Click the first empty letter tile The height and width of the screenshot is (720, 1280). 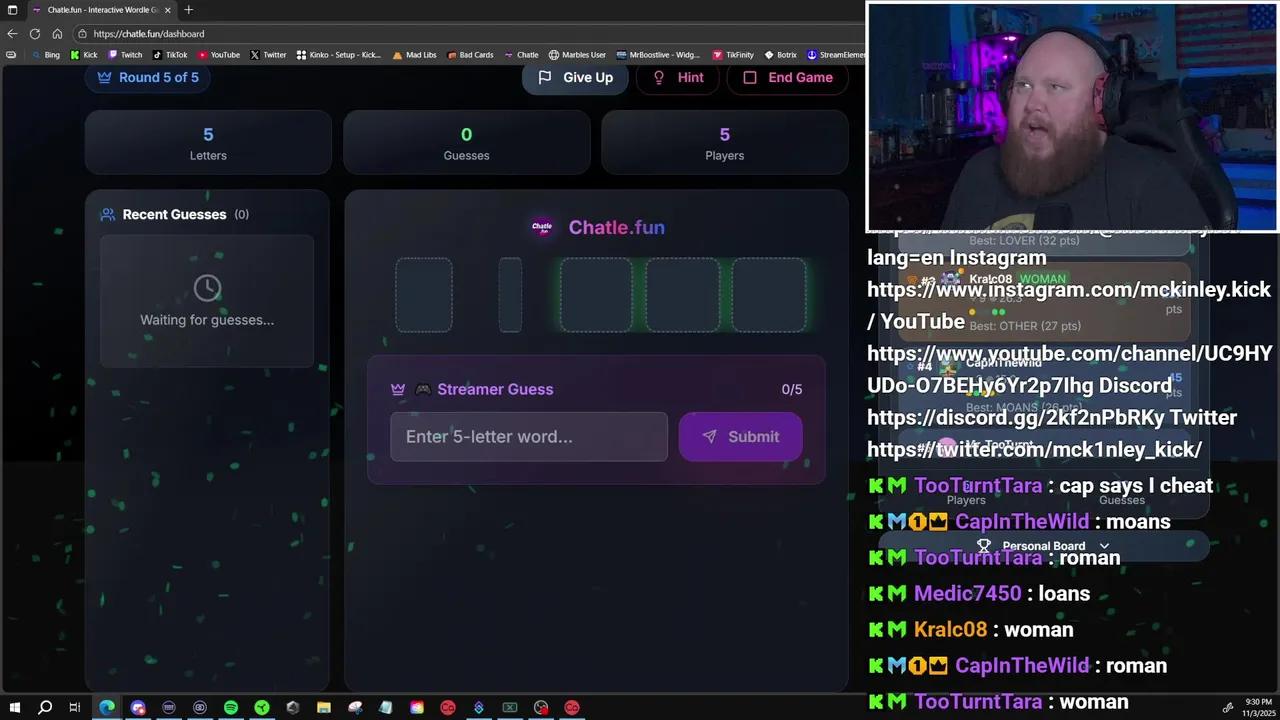[x=424, y=294]
